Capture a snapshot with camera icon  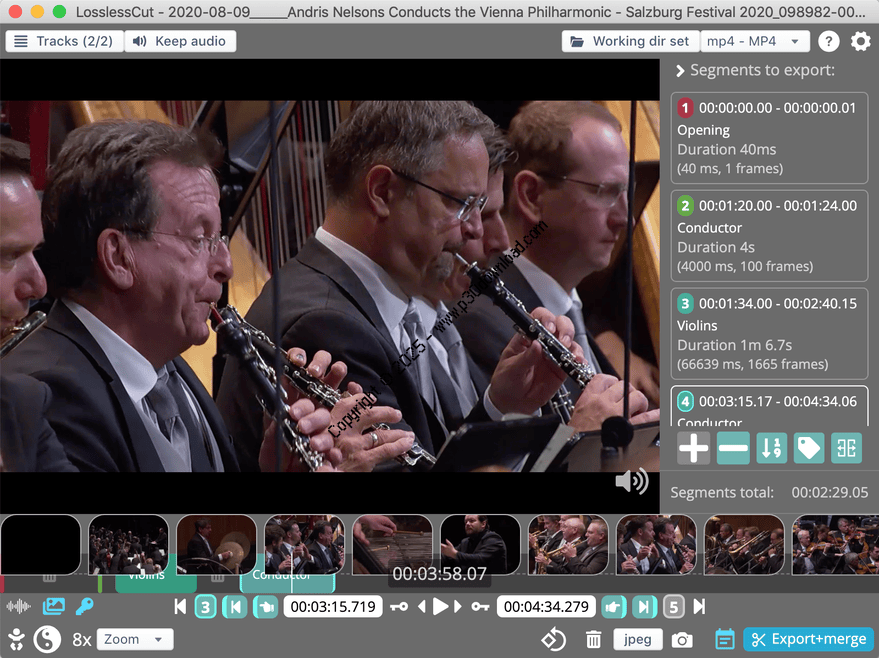pyautogui.click(x=681, y=639)
